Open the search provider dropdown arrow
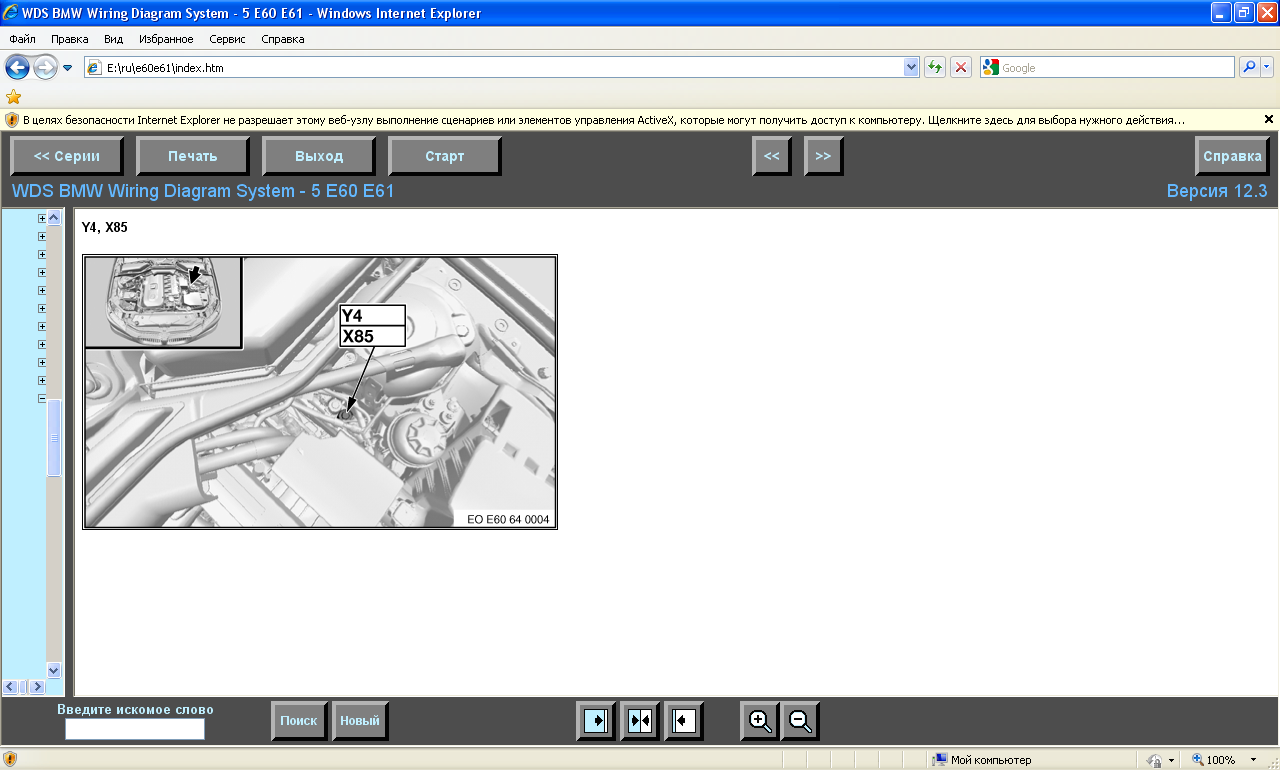 [x=1267, y=67]
